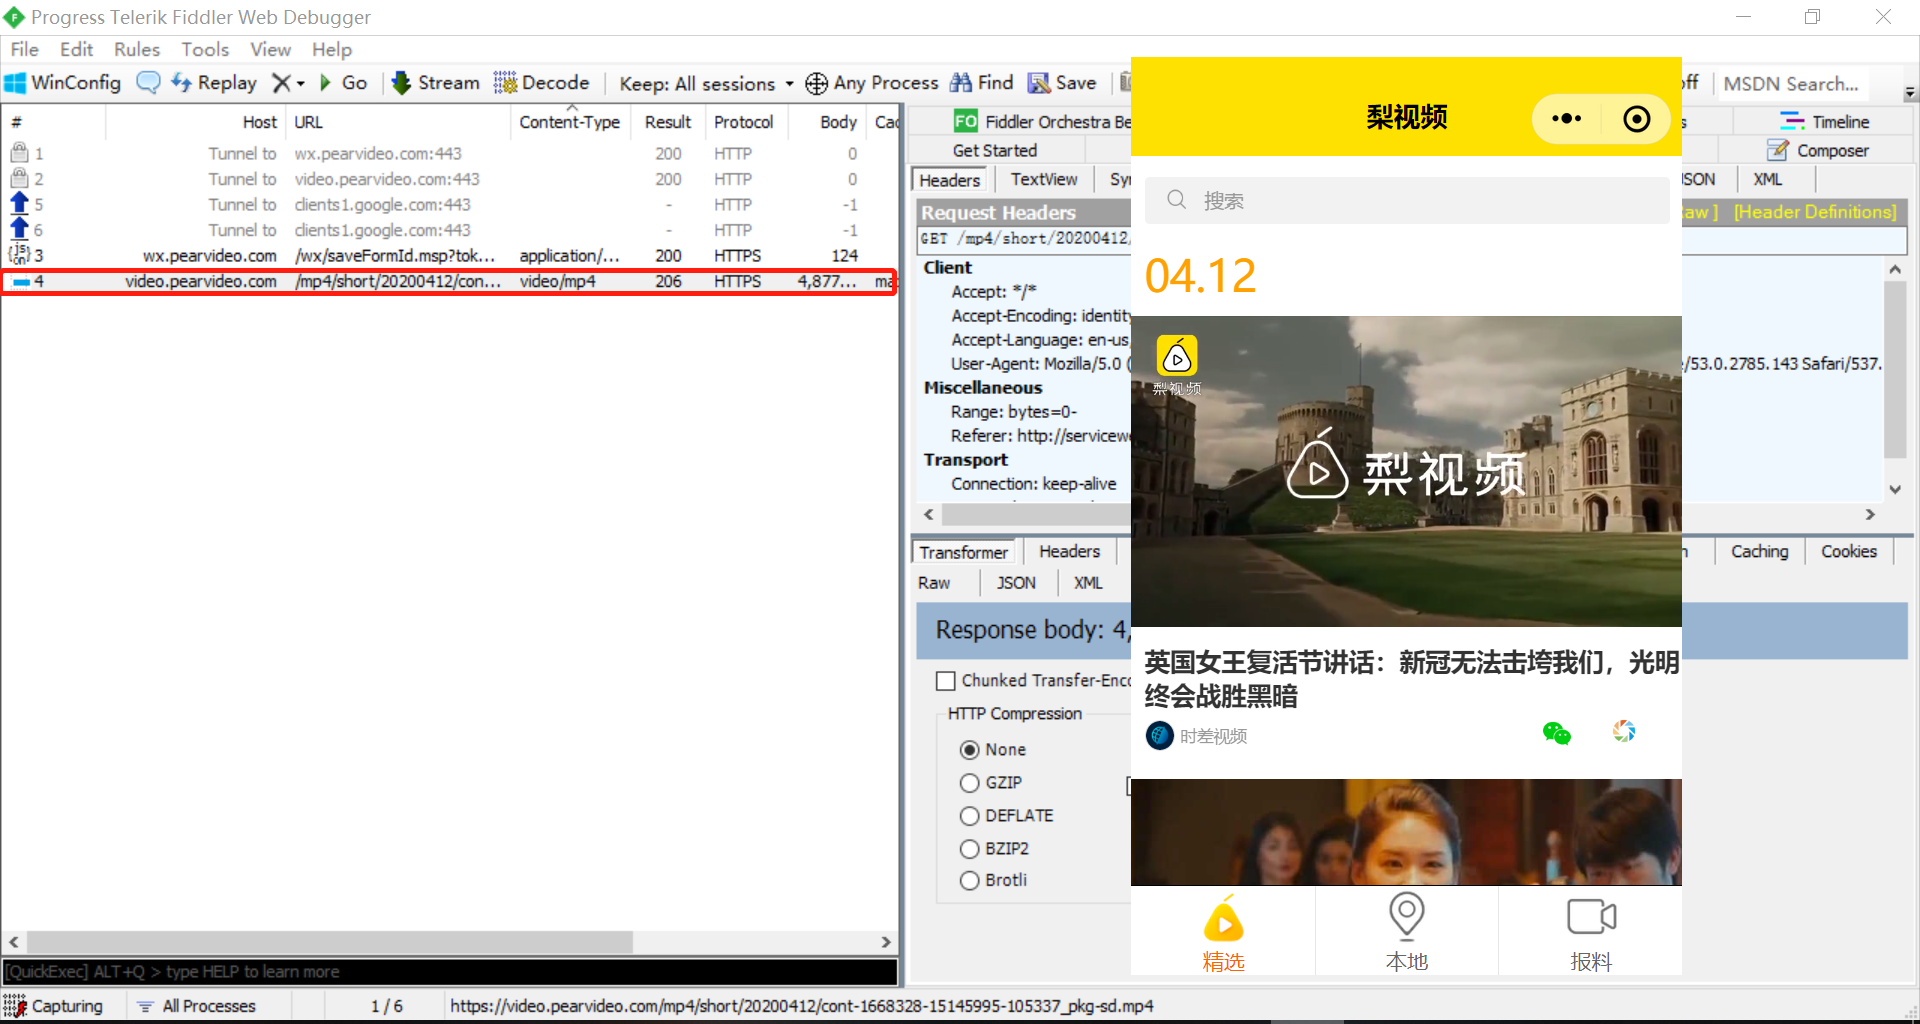Viewport: 1920px width, 1024px height.
Task: Select the DEFLATE compression option
Action: tap(969, 816)
